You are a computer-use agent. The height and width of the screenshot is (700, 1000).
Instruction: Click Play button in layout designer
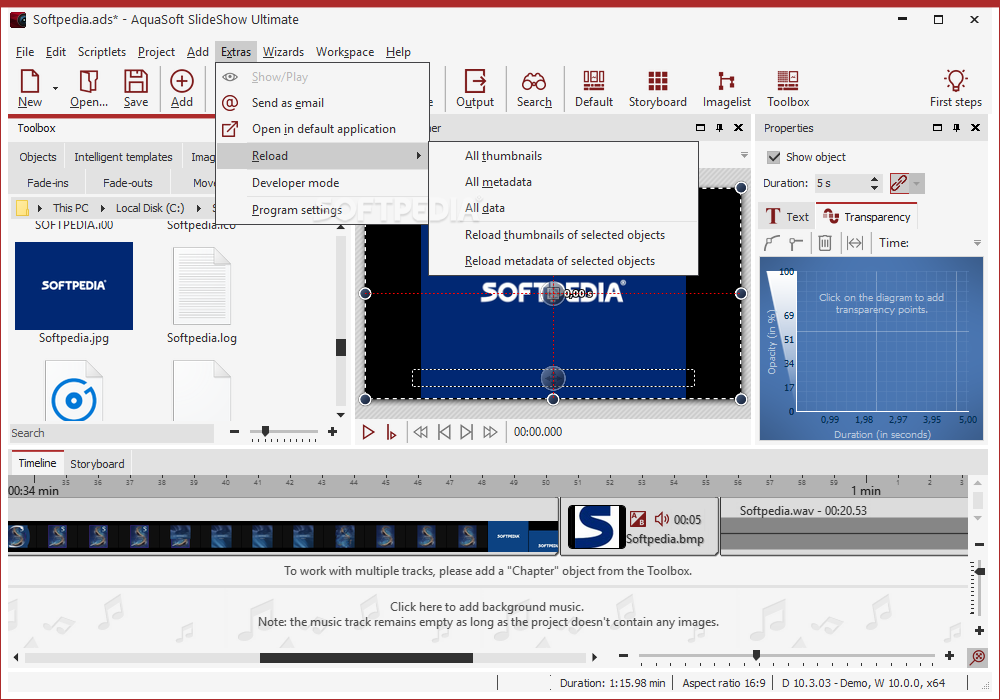(368, 432)
